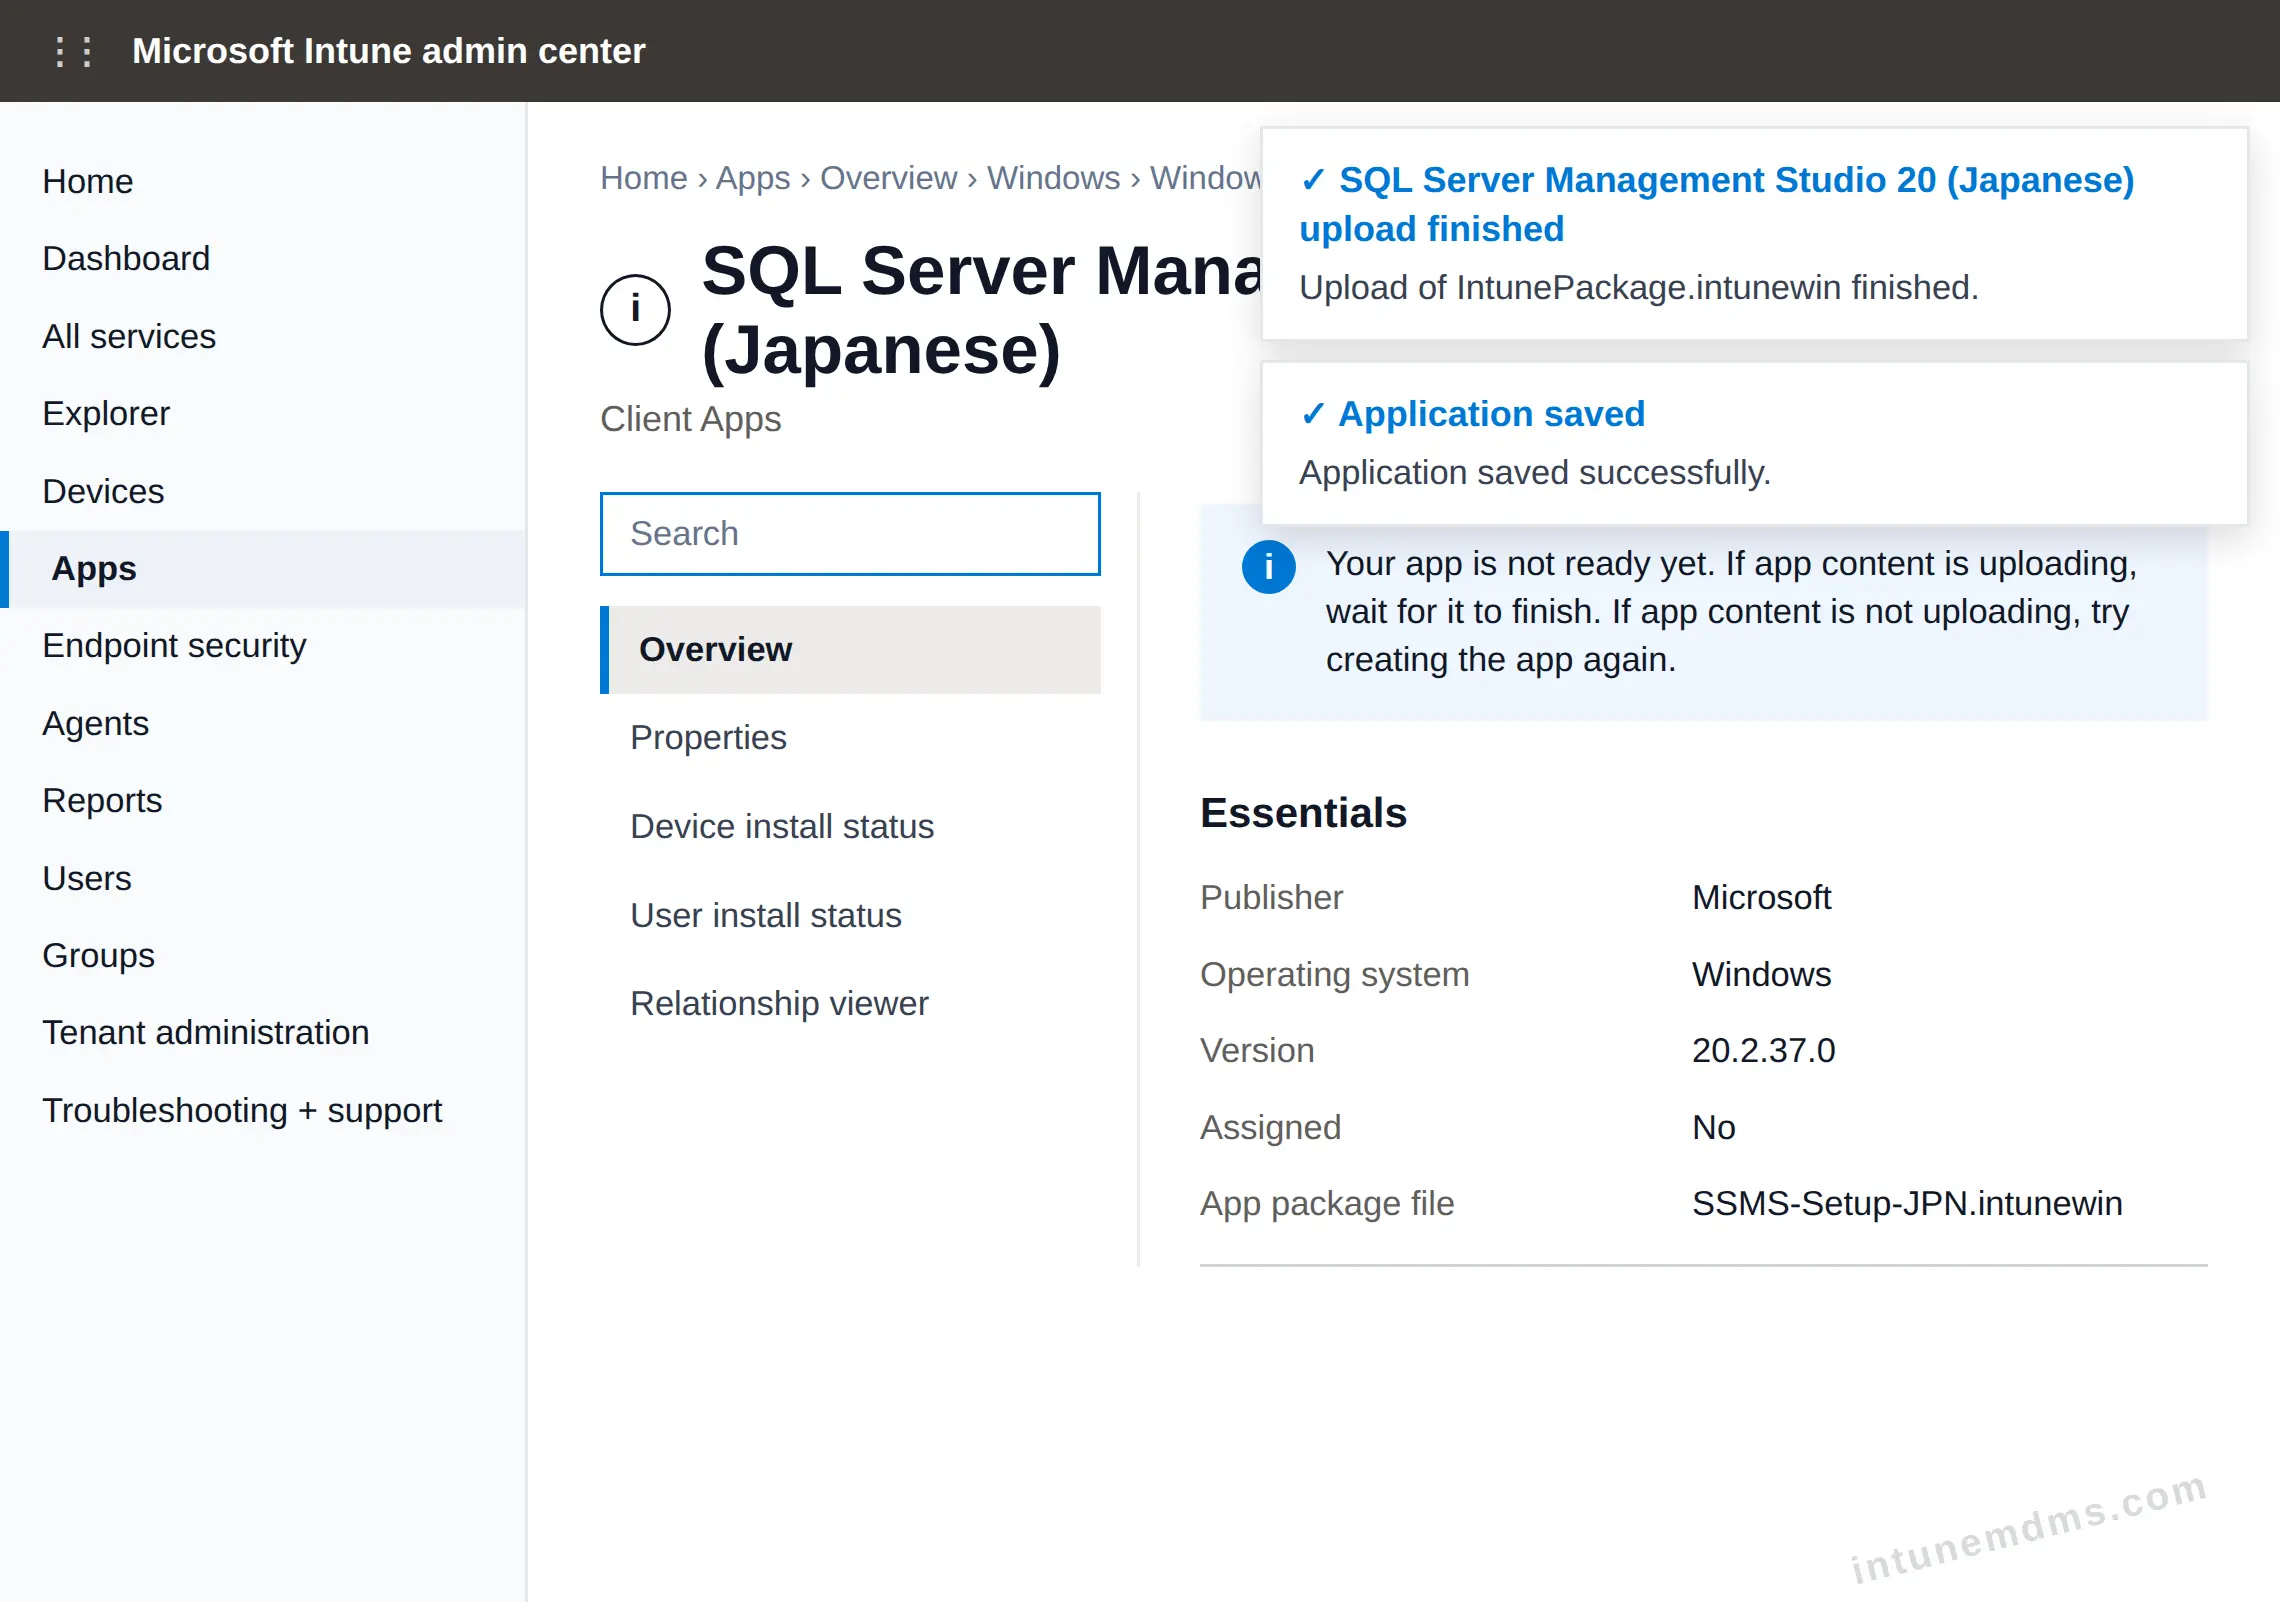Click the App package file label

tap(1327, 1203)
